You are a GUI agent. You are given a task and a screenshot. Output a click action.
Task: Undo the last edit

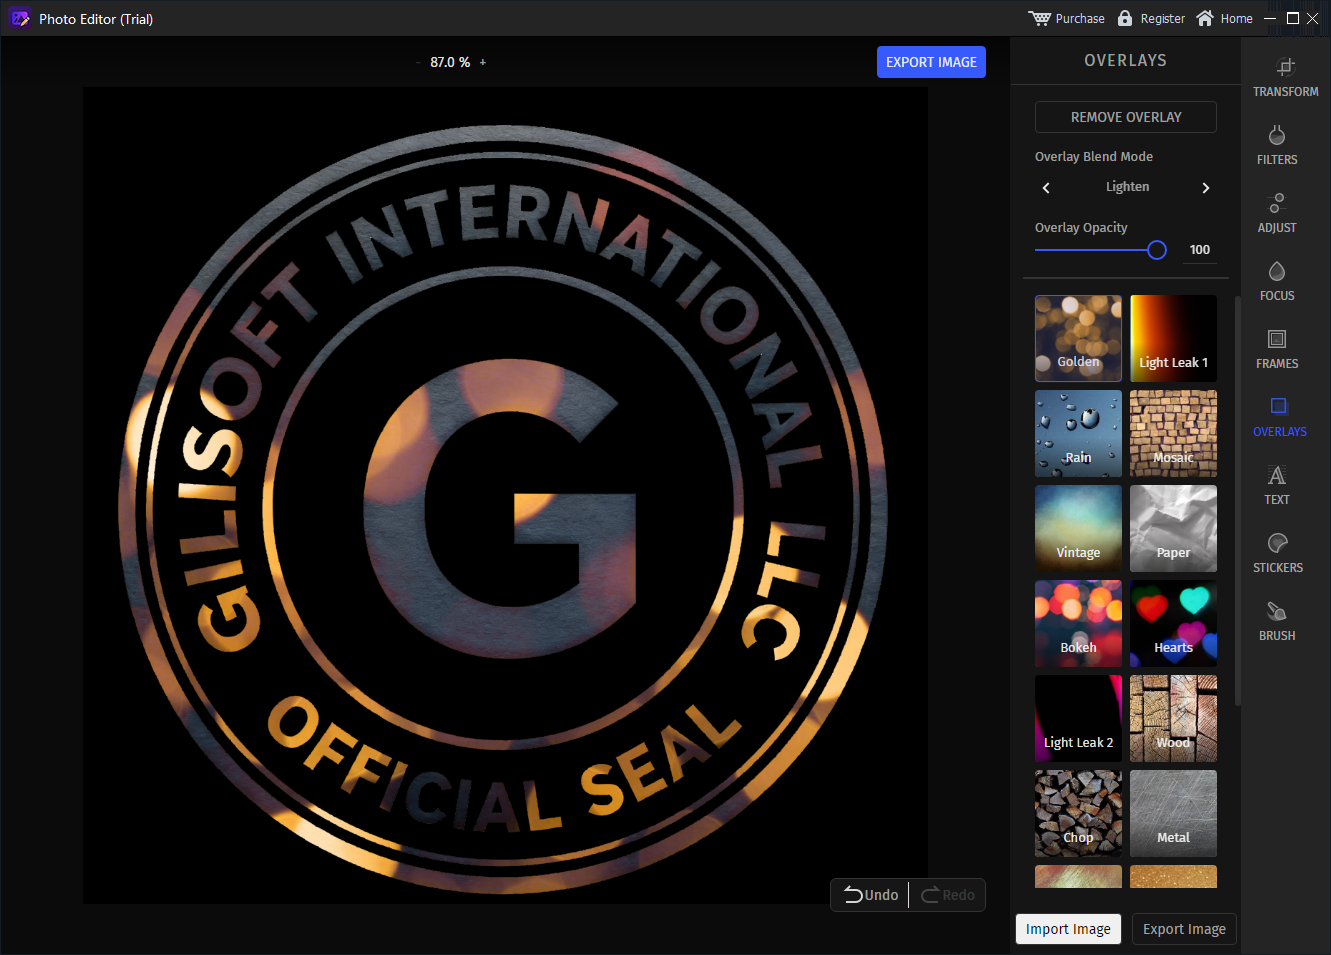pyautogui.click(x=871, y=895)
